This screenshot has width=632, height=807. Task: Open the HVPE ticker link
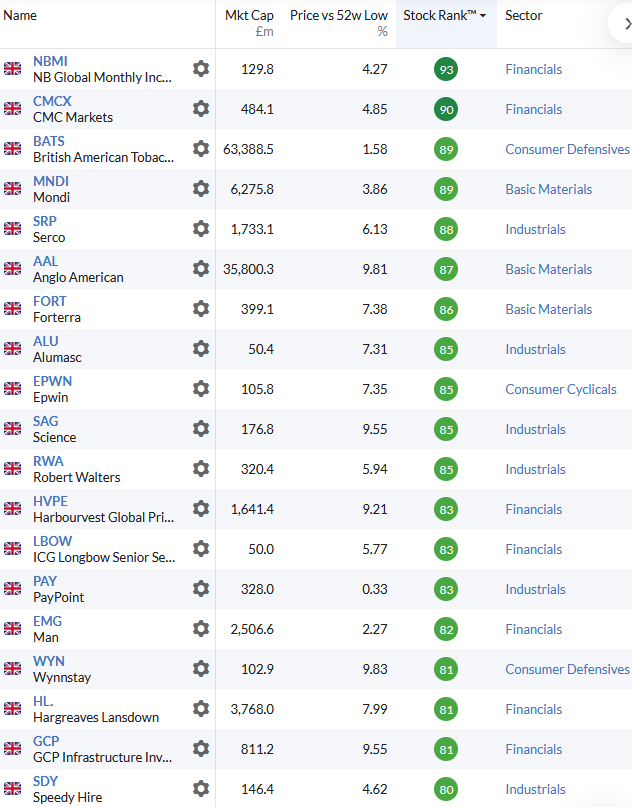click(50, 501)
